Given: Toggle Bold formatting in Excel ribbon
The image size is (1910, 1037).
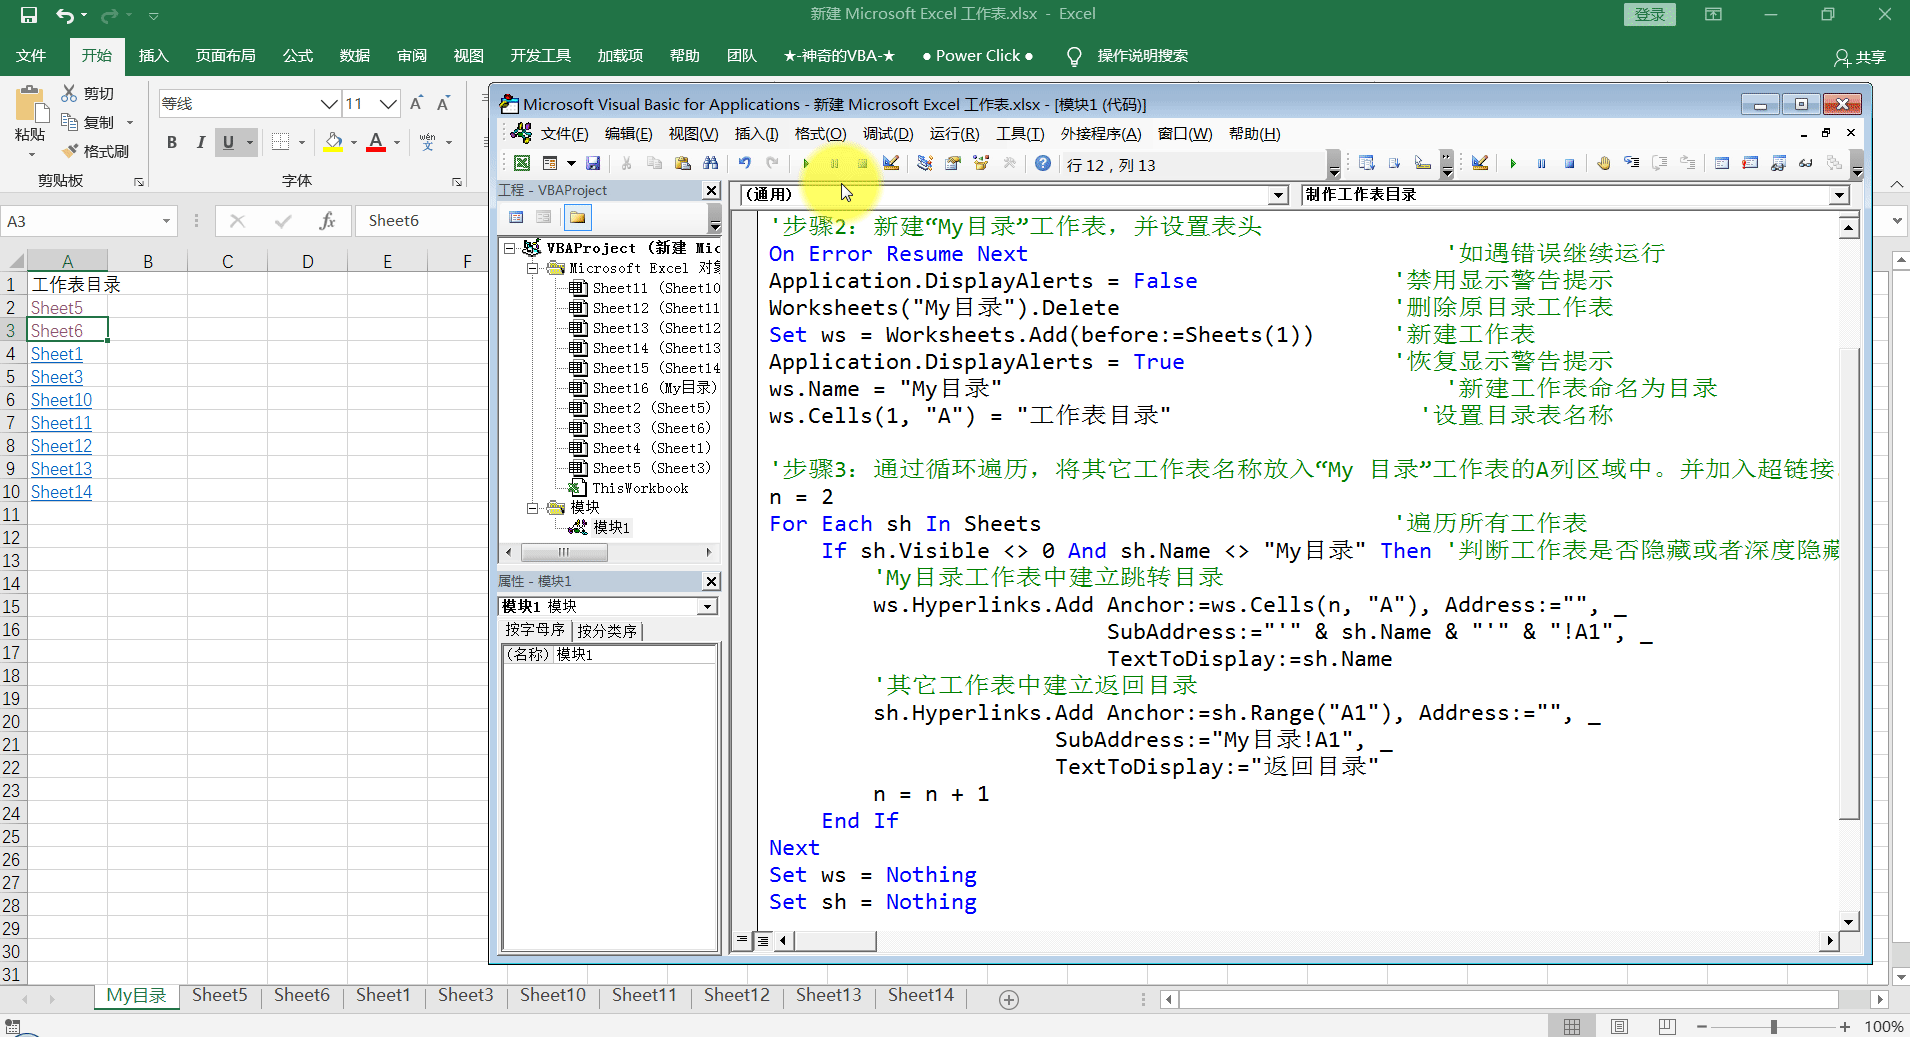Looking at the screenshot, I should (172, 142).
